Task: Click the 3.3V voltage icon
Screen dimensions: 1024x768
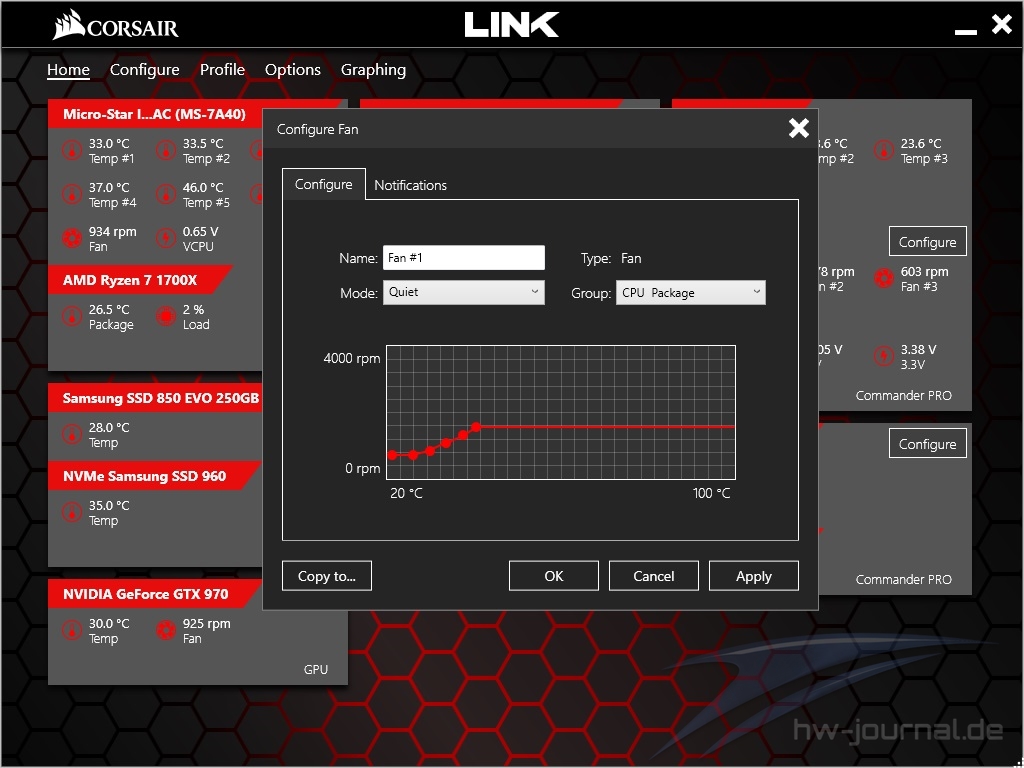Action: pyautogui.click(x=883, y=356)
